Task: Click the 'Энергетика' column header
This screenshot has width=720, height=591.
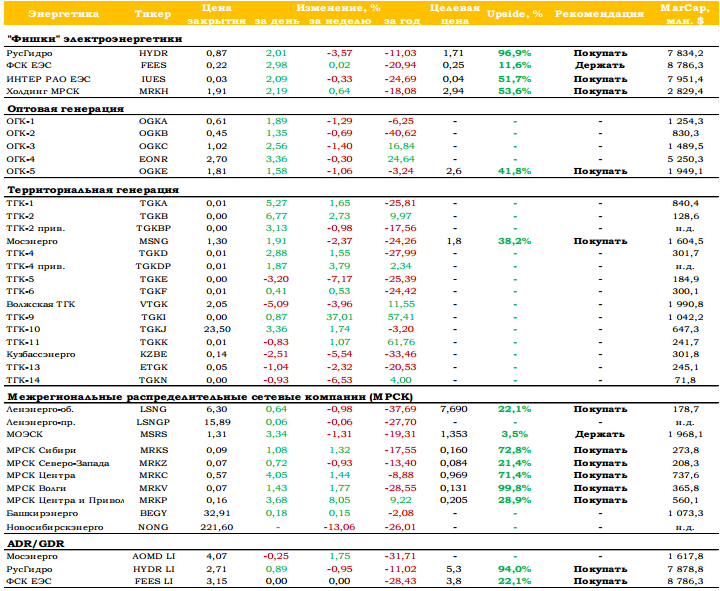Action: tap(63, 14)
